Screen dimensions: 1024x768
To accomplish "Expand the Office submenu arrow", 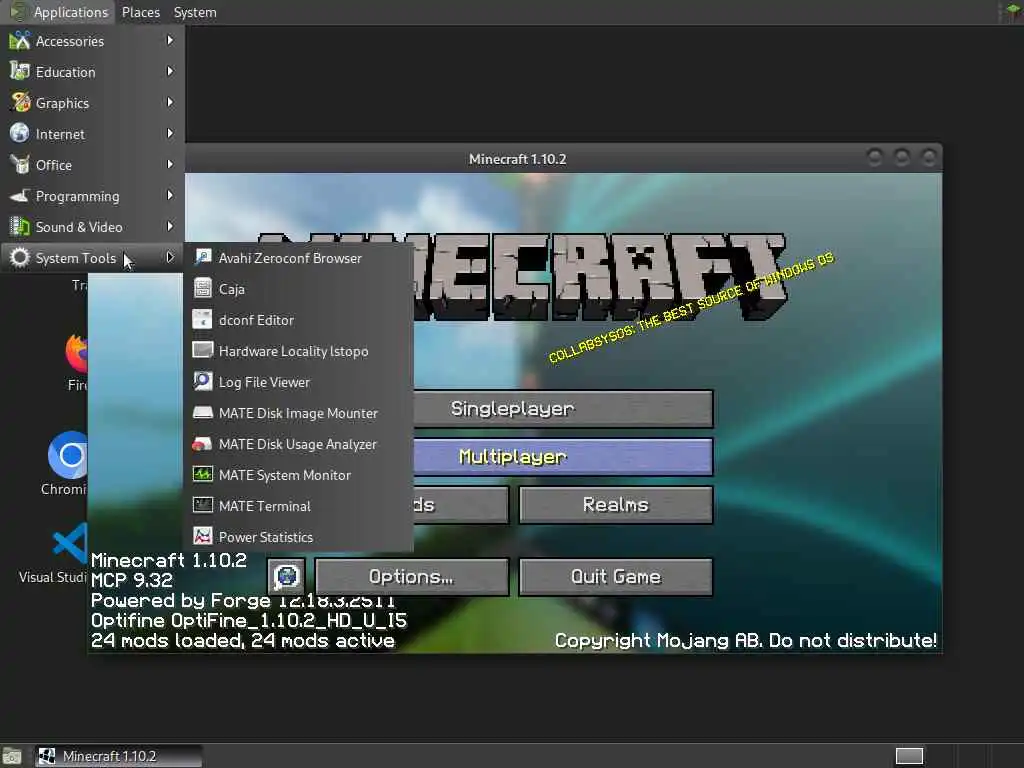I will point(170,165).
